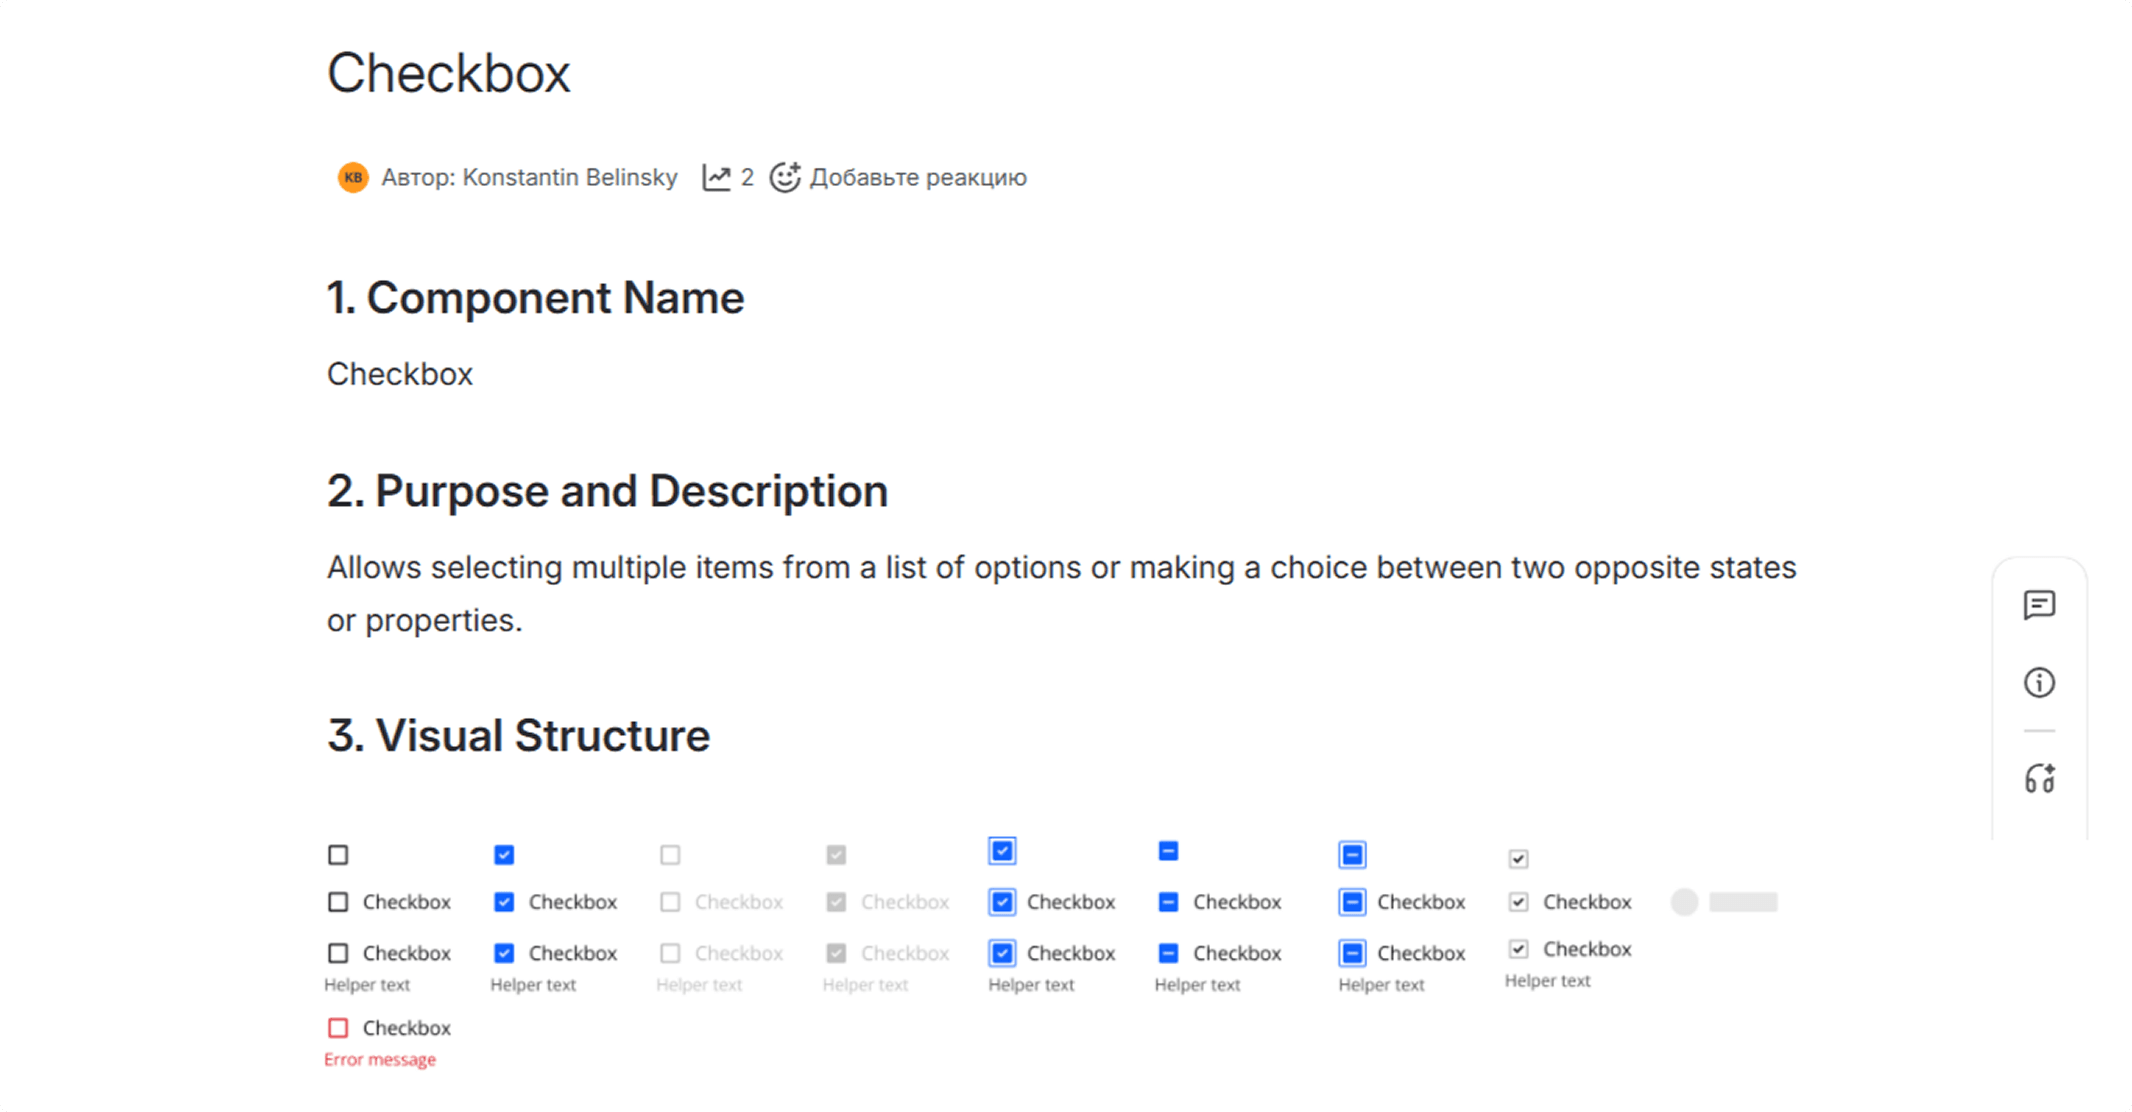Click the red "Error message" text
This screenshot has height=1112, width=2132.
point(380,1060)
